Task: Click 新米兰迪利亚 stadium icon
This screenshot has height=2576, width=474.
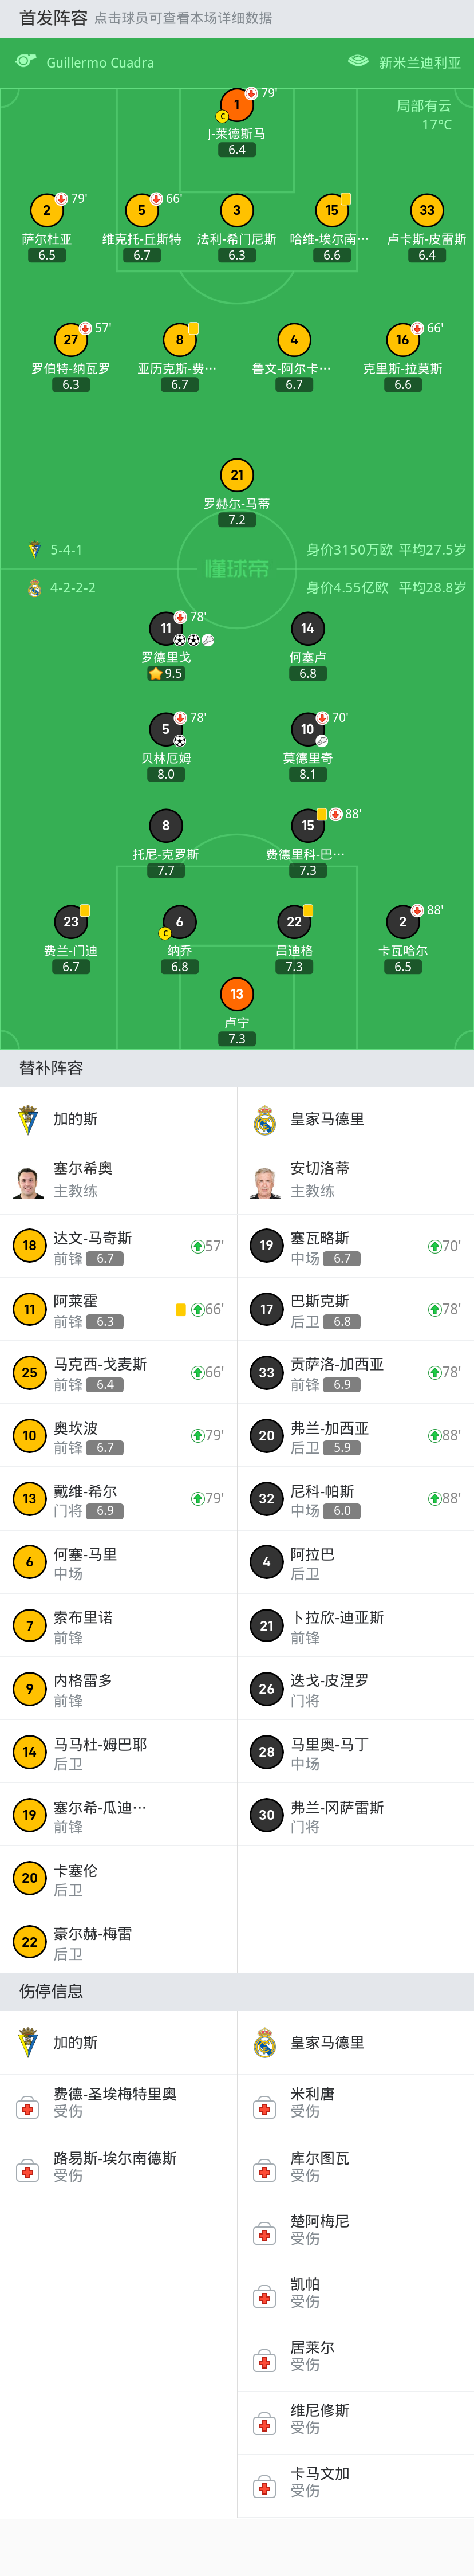Action: 358,62
